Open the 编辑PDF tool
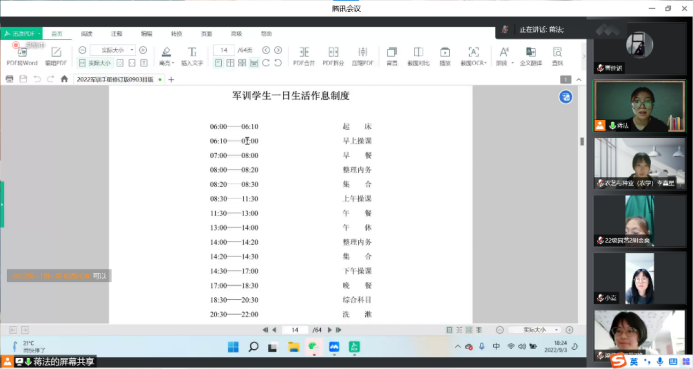This screenshot has height=369, width=693. tap(56, 56)
